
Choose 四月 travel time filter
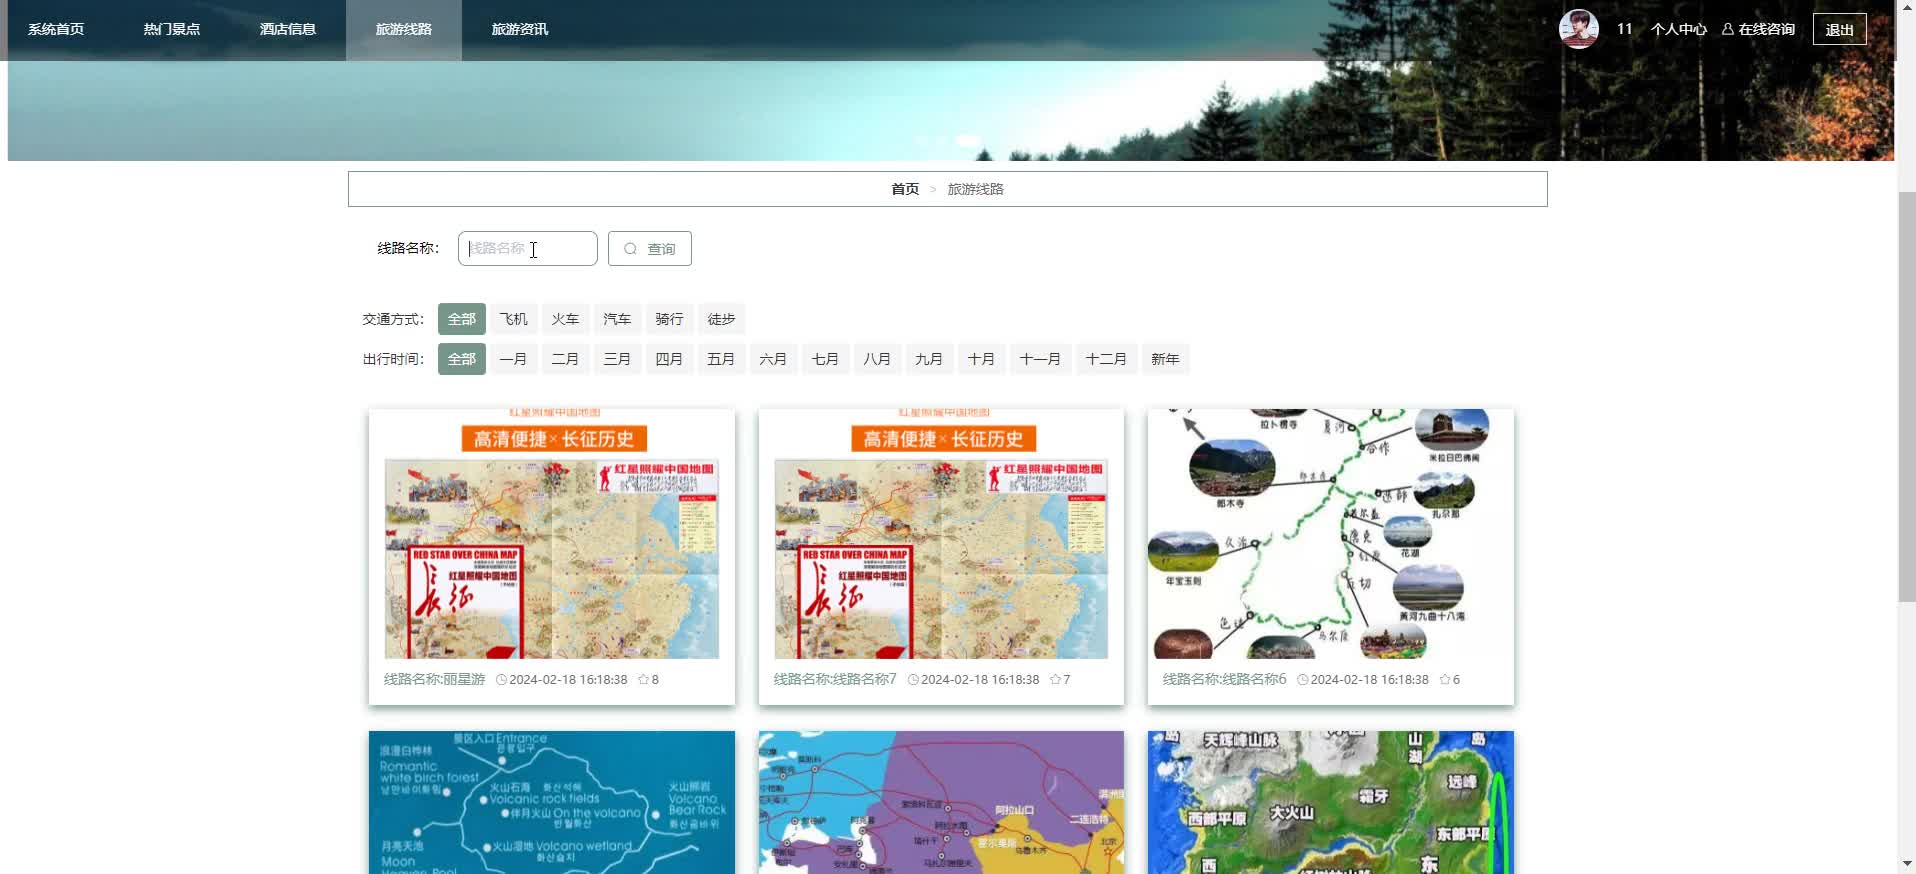tap(670, 359)
